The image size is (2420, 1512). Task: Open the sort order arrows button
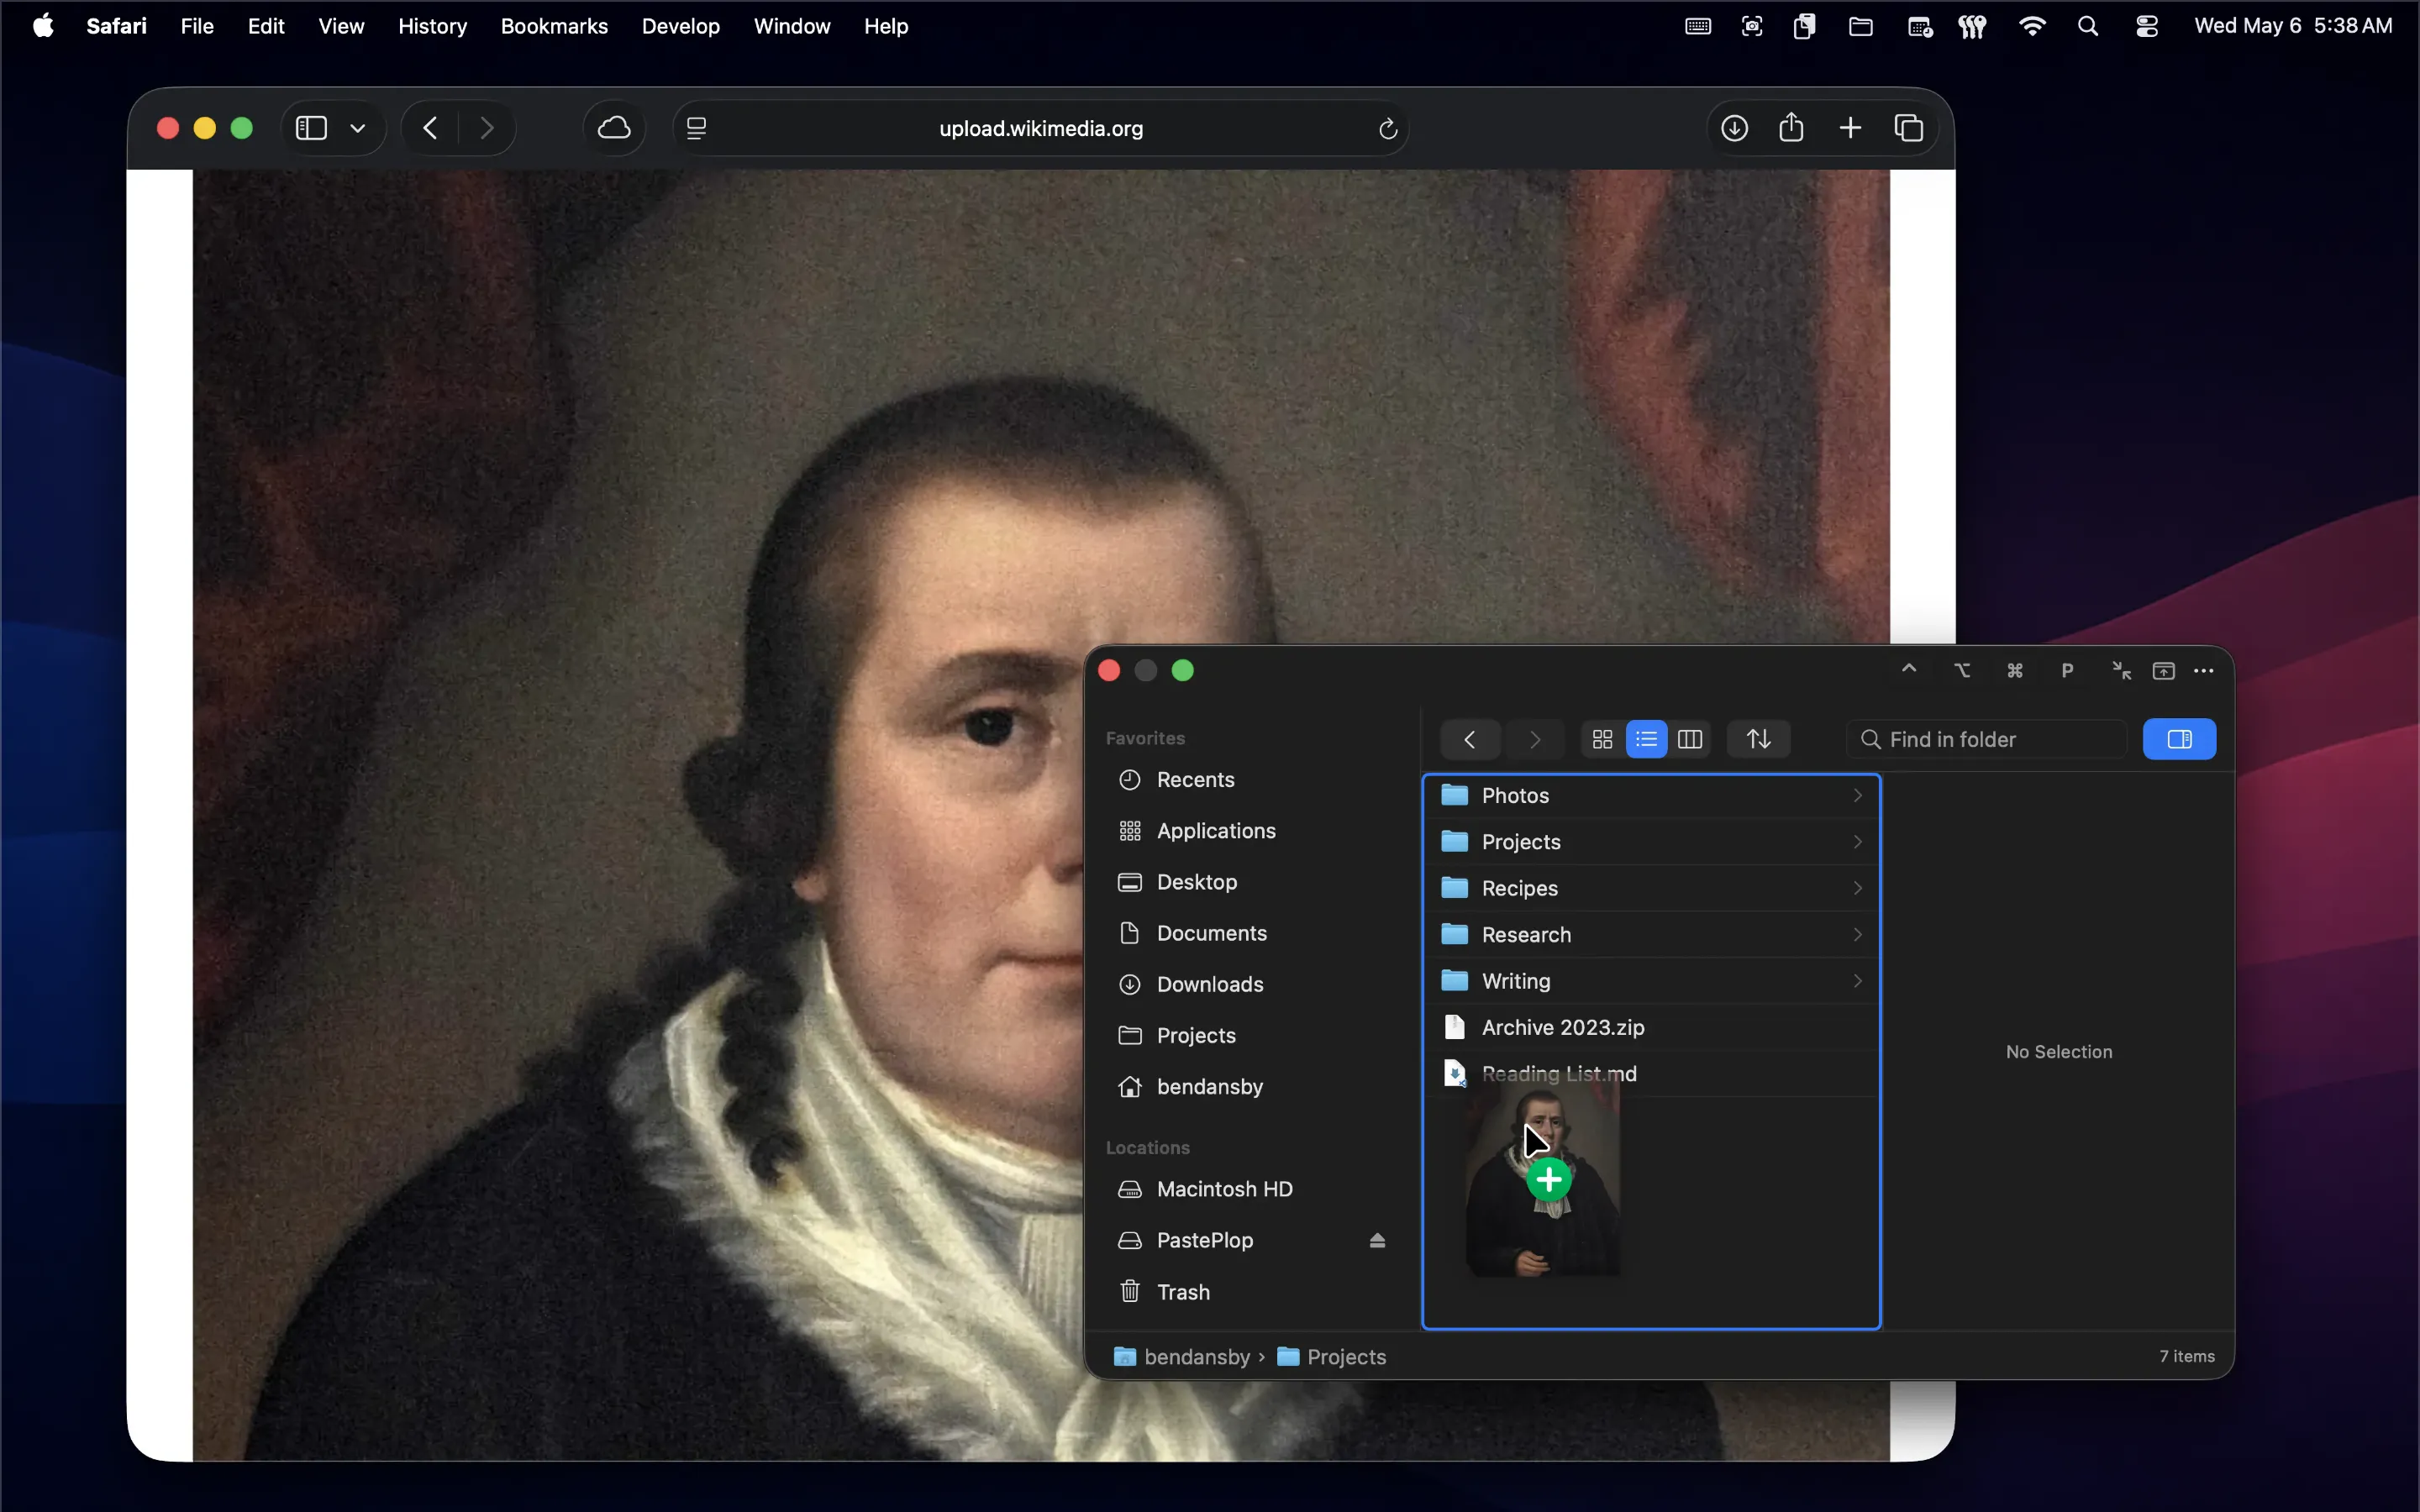tap(1758, 739)
